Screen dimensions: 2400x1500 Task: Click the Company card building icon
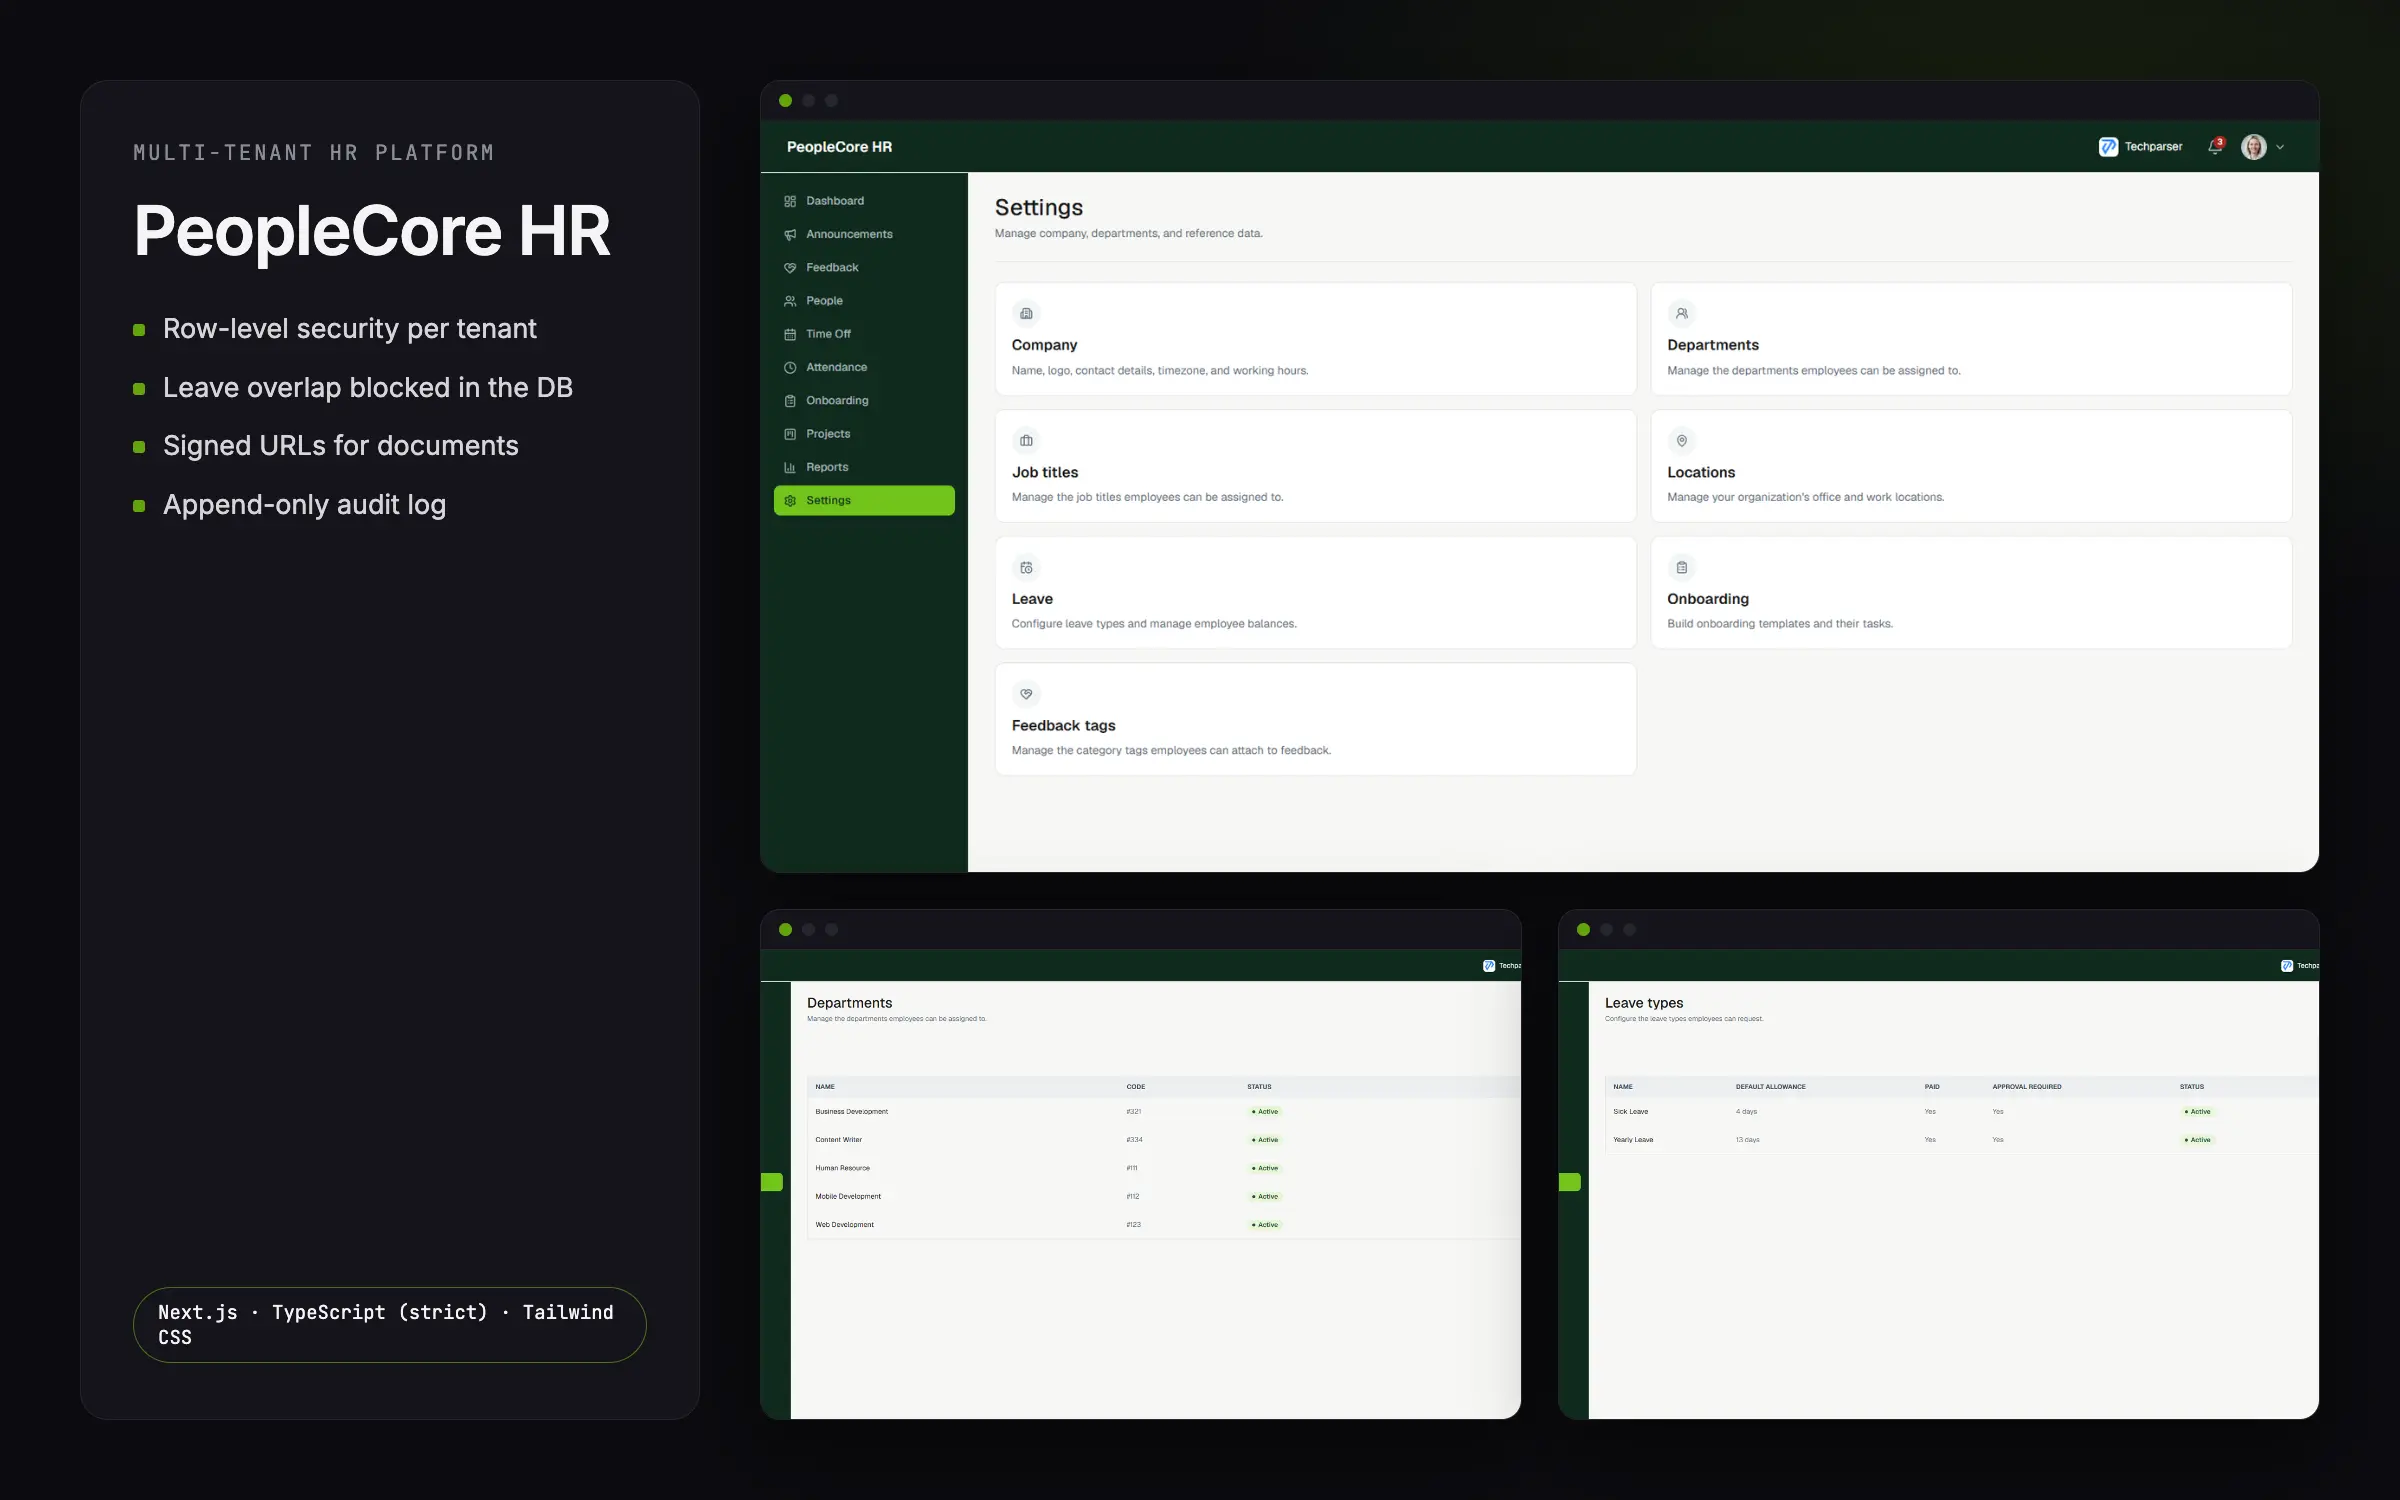coord(1026,314)
